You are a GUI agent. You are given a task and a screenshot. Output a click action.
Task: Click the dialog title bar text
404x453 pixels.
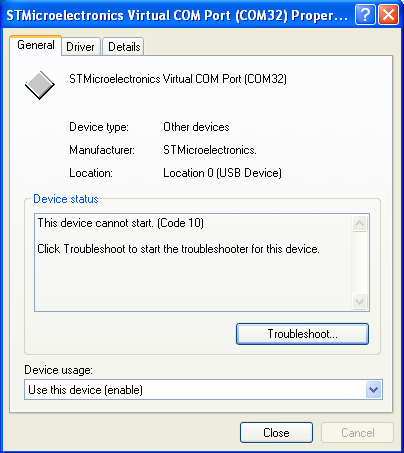pyautogui.click(x=177, y=15)
